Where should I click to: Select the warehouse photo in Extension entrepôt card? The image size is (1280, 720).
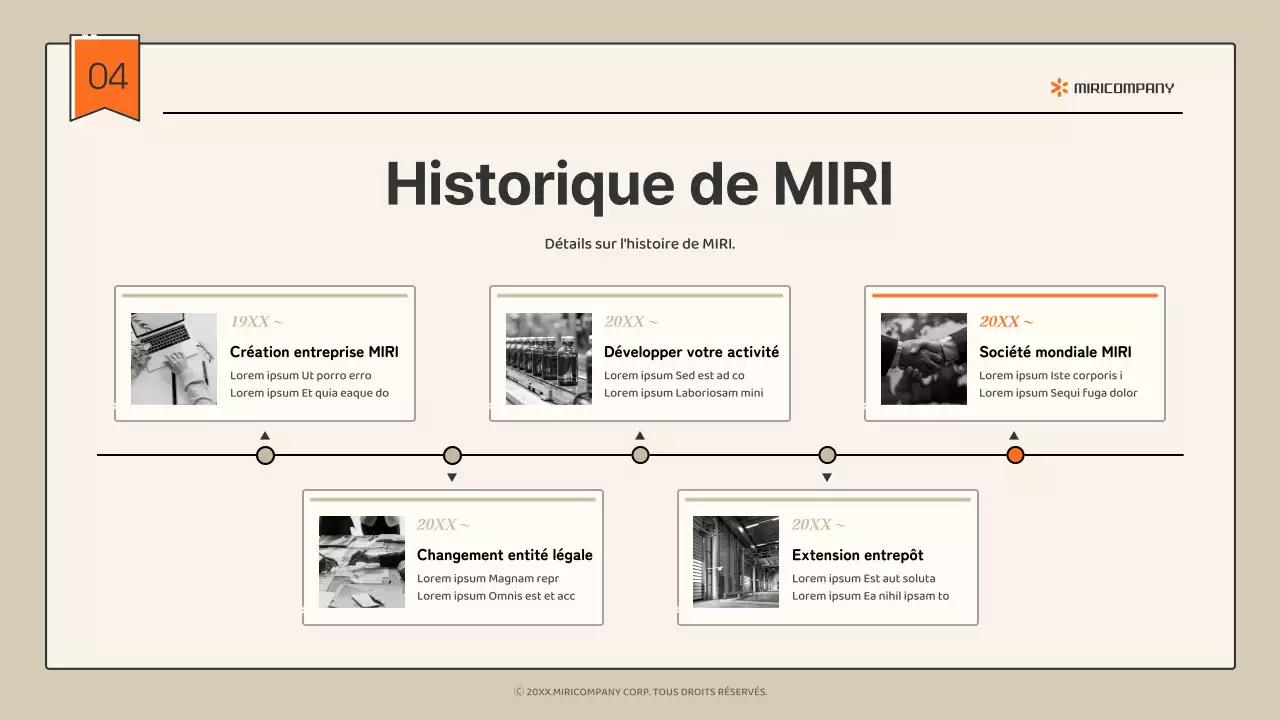(x=735, y=561)
